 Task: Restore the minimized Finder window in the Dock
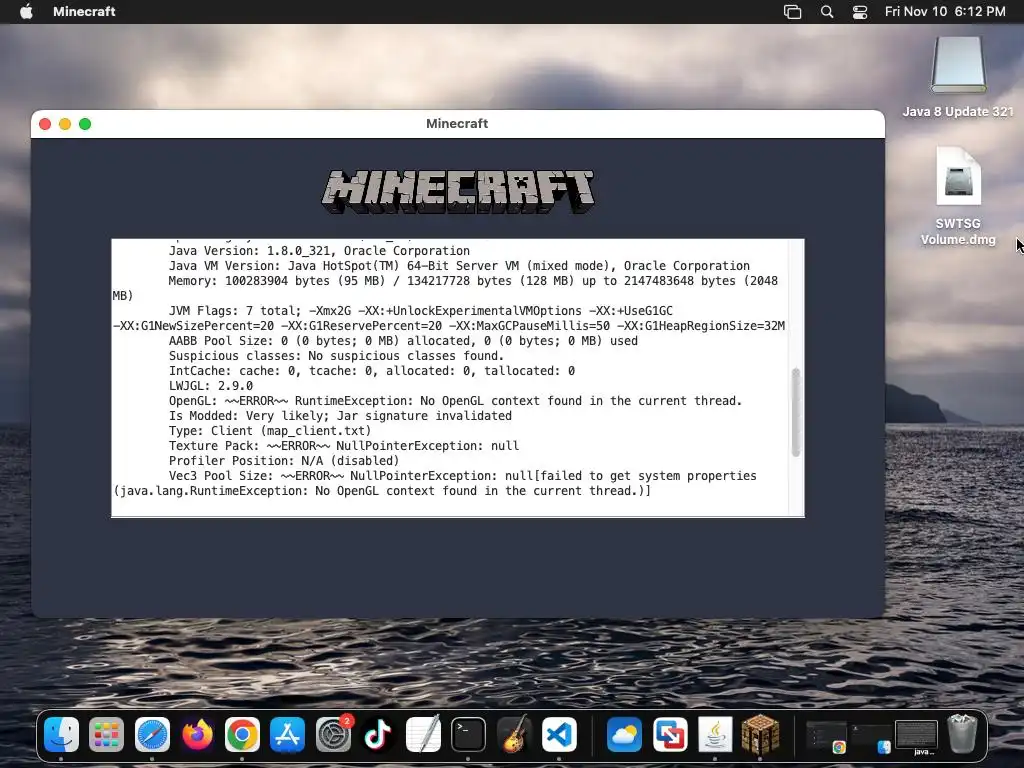[x=871, y=737]
